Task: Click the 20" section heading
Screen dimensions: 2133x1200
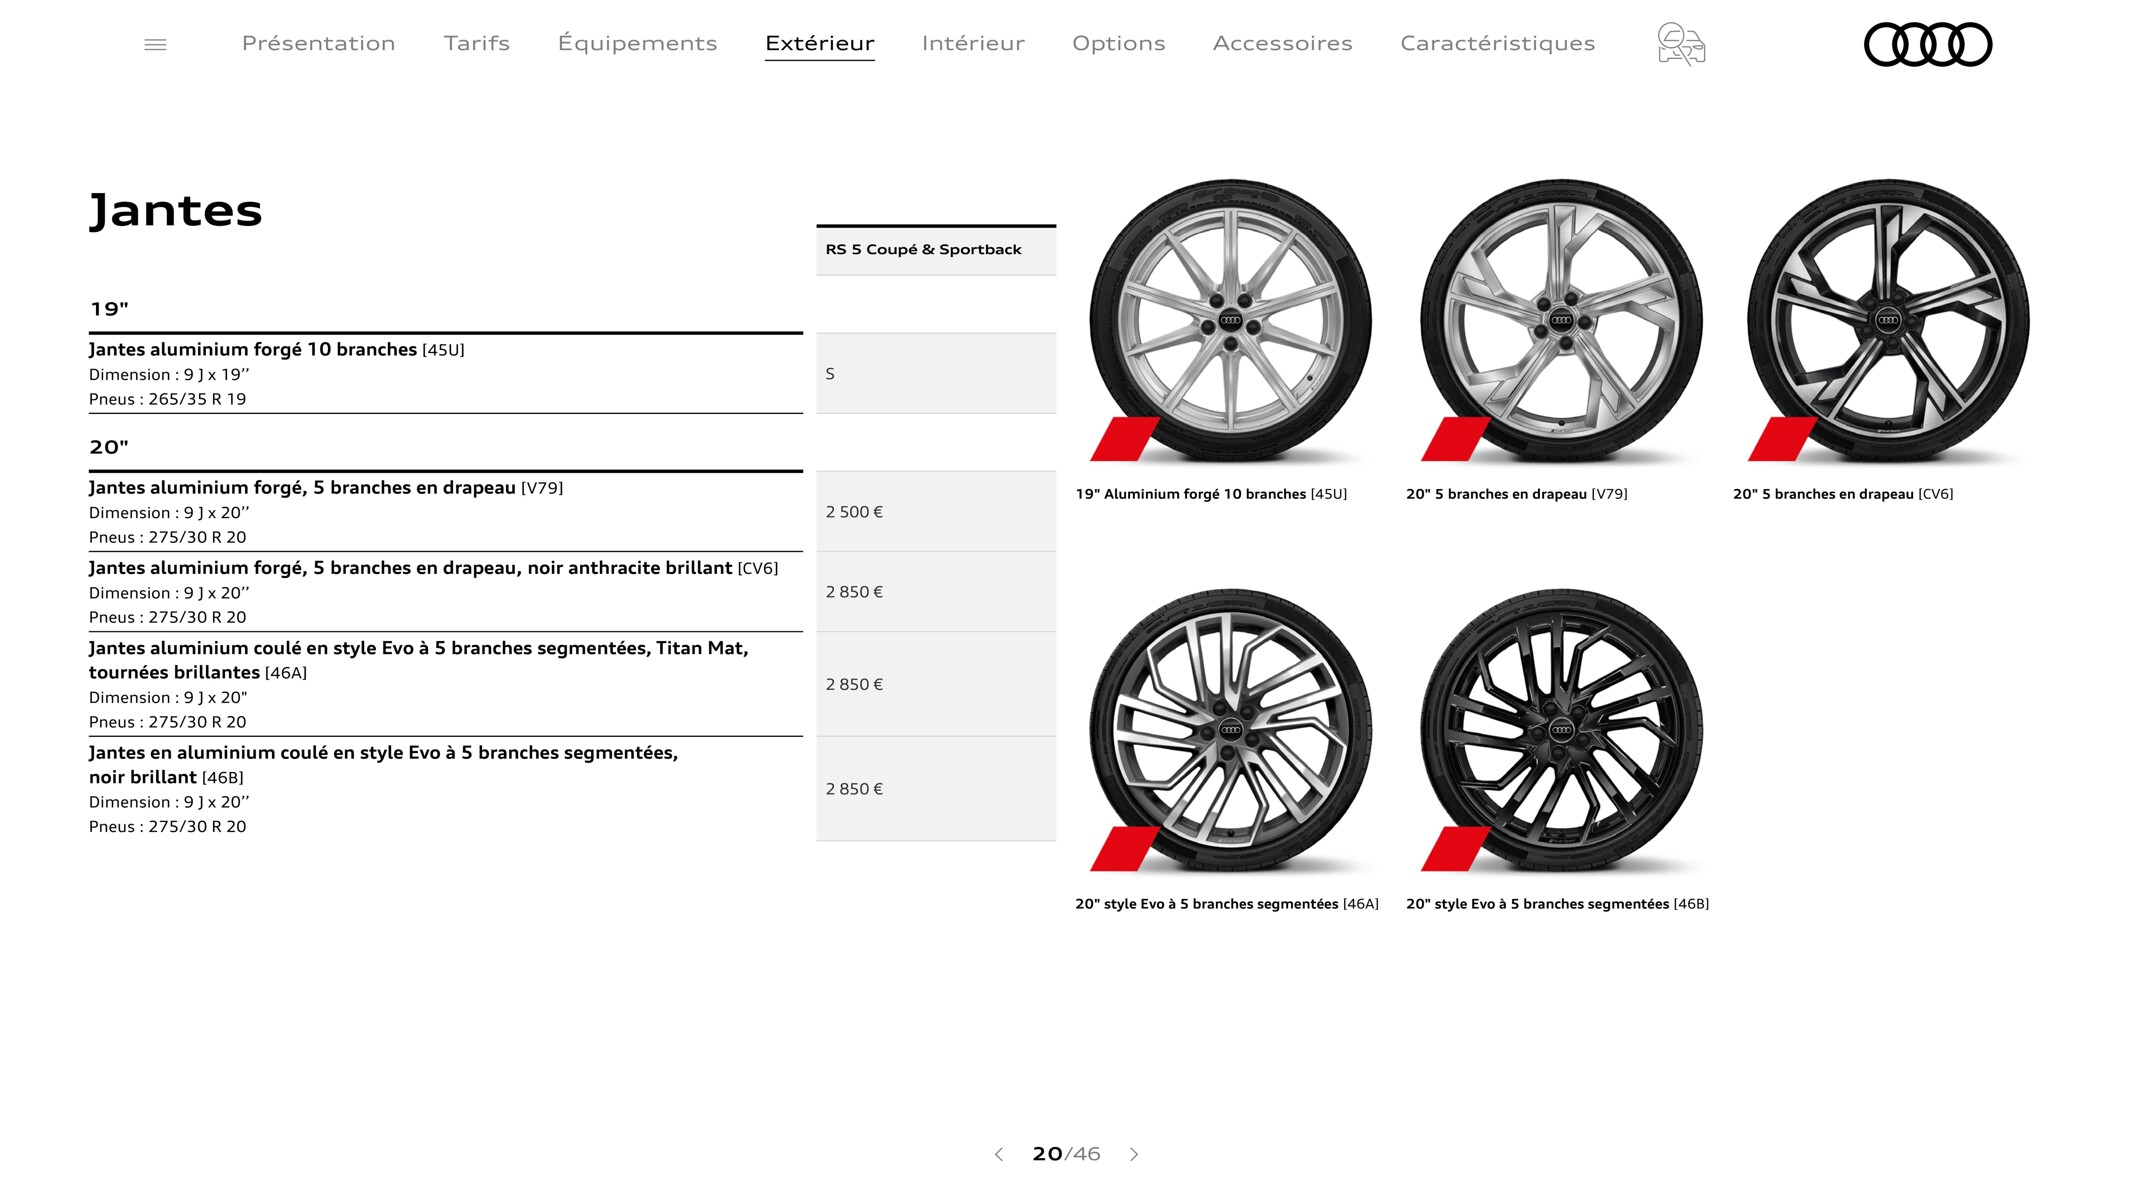Action: 109,447
